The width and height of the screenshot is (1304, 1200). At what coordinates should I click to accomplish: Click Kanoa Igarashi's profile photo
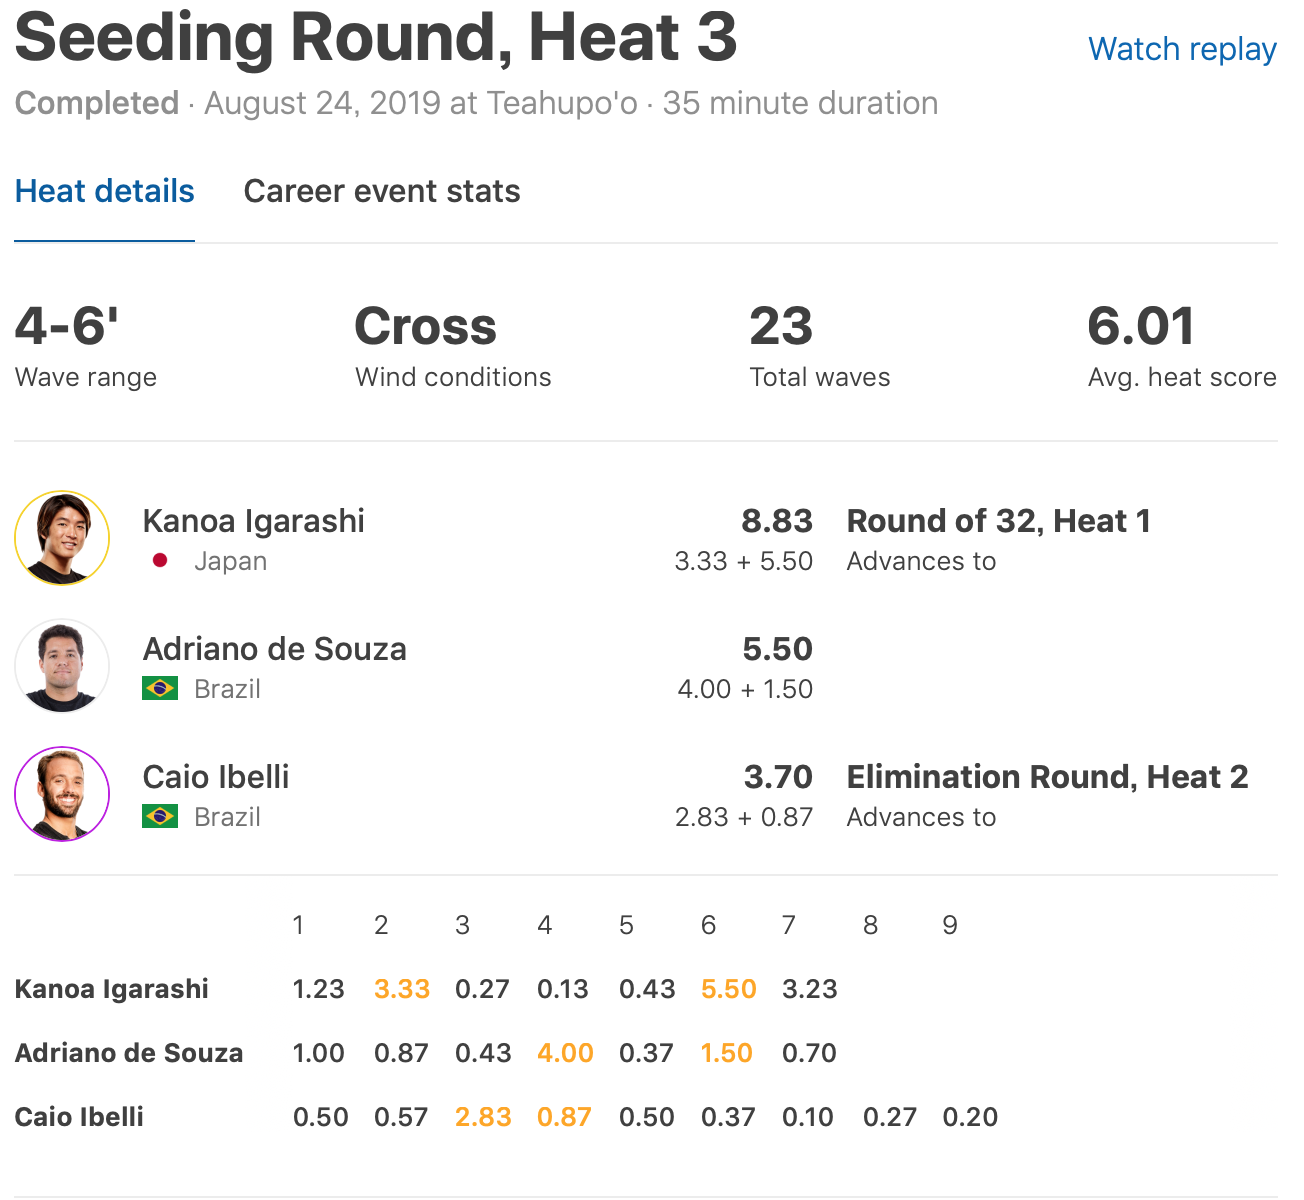(62, 538)
